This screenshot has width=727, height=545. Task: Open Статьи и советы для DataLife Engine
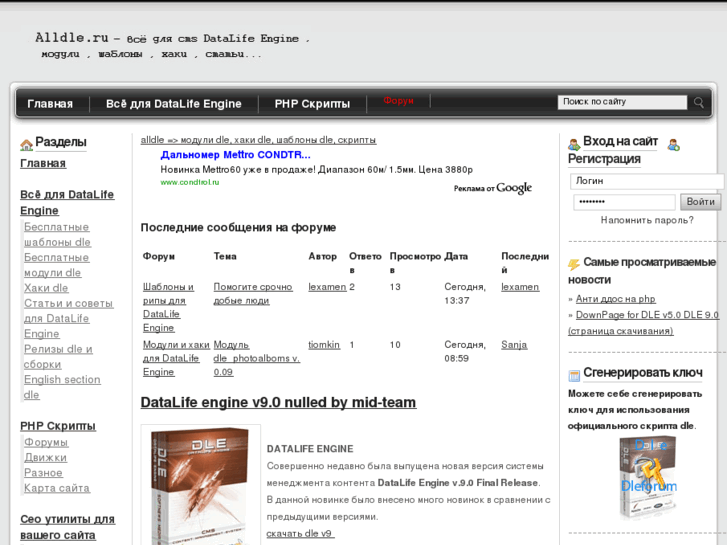(x=69, y=319)
